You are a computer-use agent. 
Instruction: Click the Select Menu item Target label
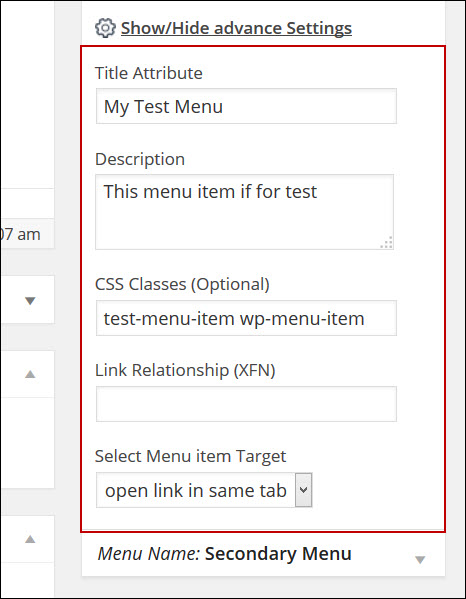tap(190, 456)
